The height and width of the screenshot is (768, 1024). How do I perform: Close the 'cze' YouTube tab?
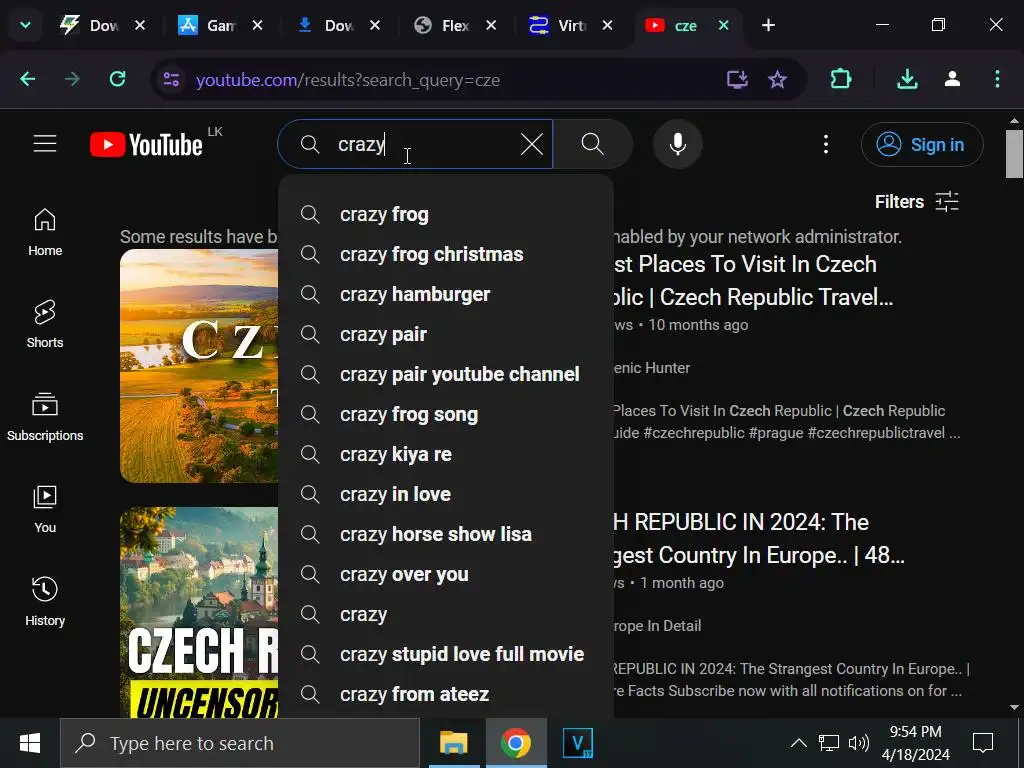coord(724,25)
